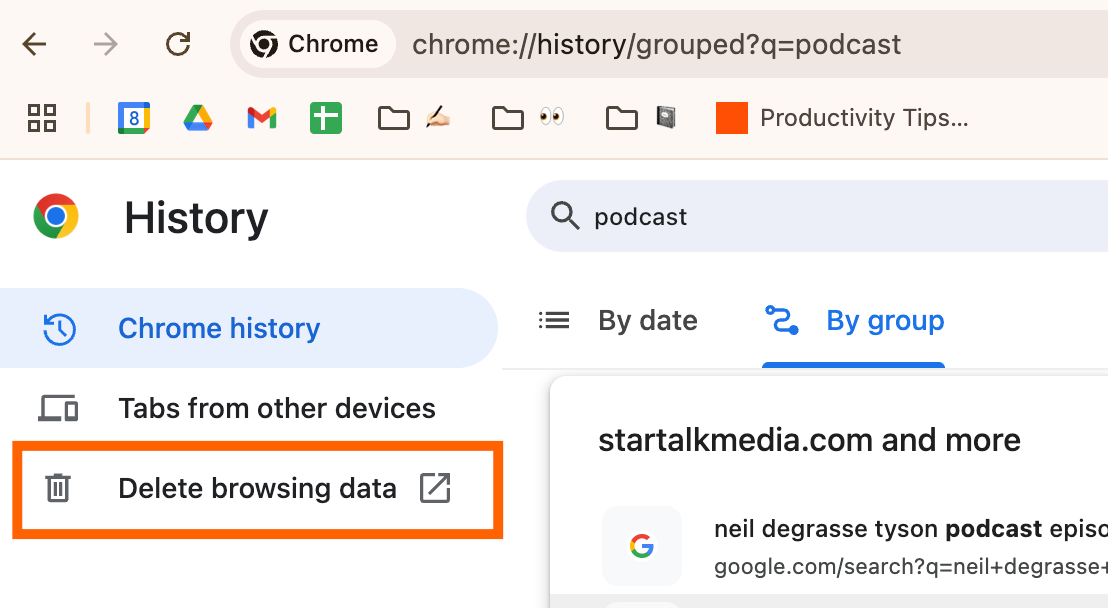Click the magnifying glass search icon
1108x608 pixels.
565,216
